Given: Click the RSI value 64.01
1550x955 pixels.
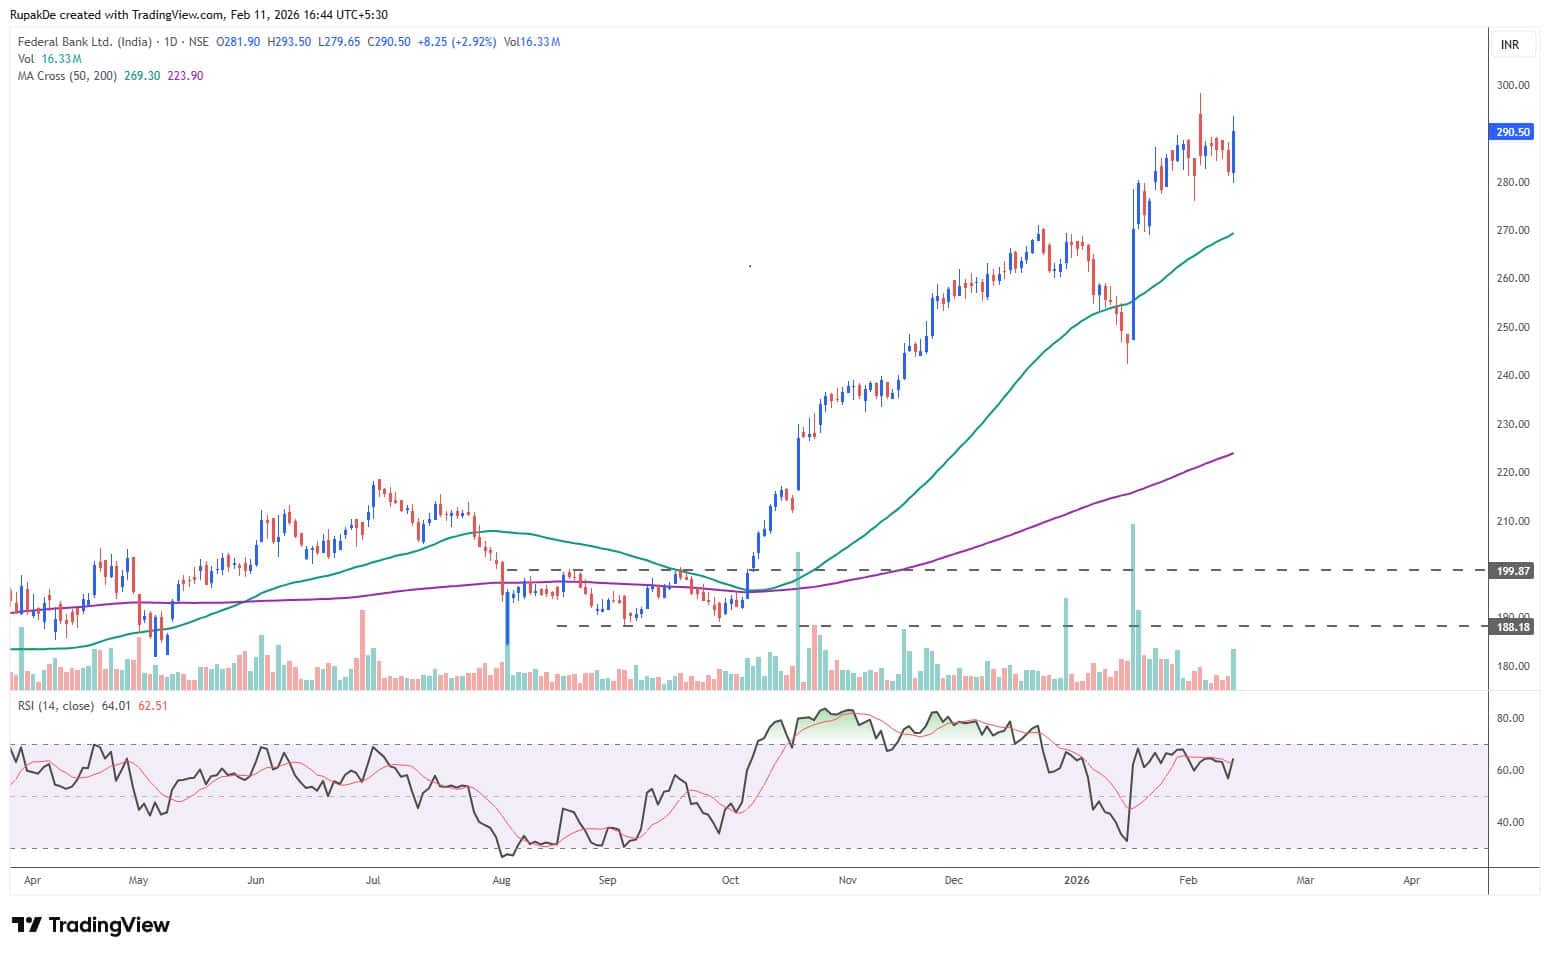Looking at the screenshot, I should (x=116, y=706).
